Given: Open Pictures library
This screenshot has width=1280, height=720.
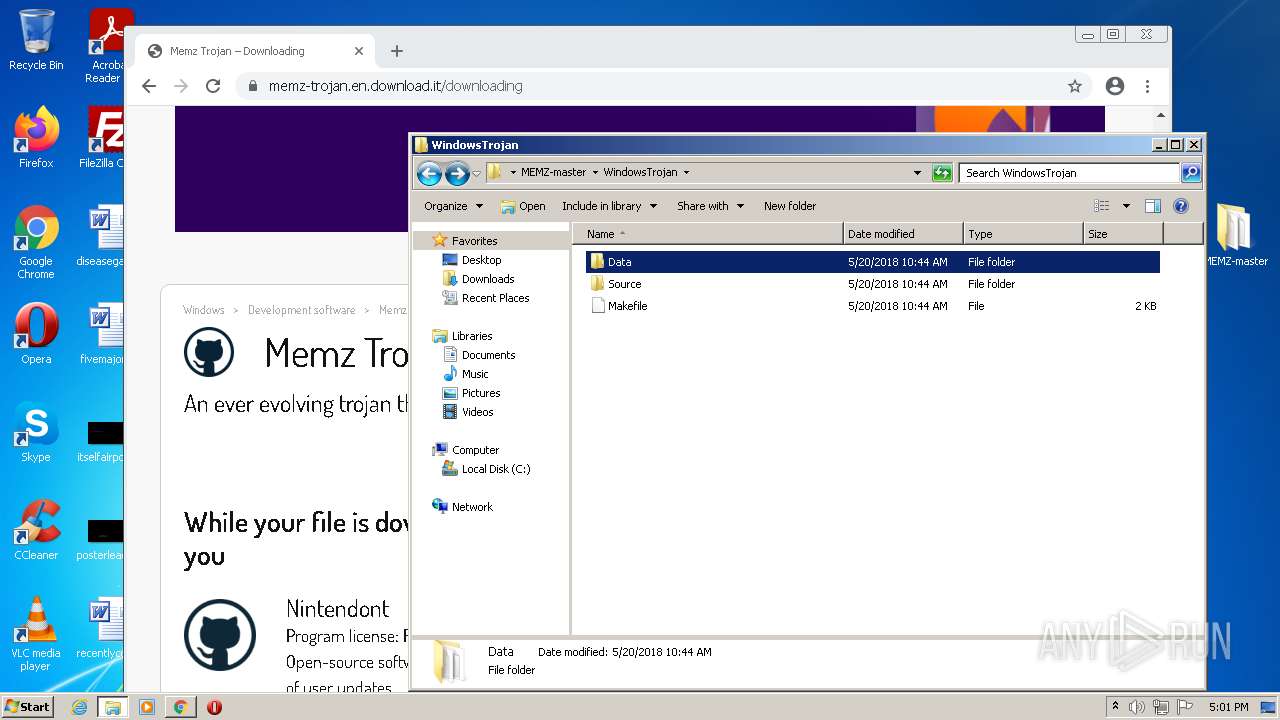Looking at the screenshot, I should pos(471,393).
